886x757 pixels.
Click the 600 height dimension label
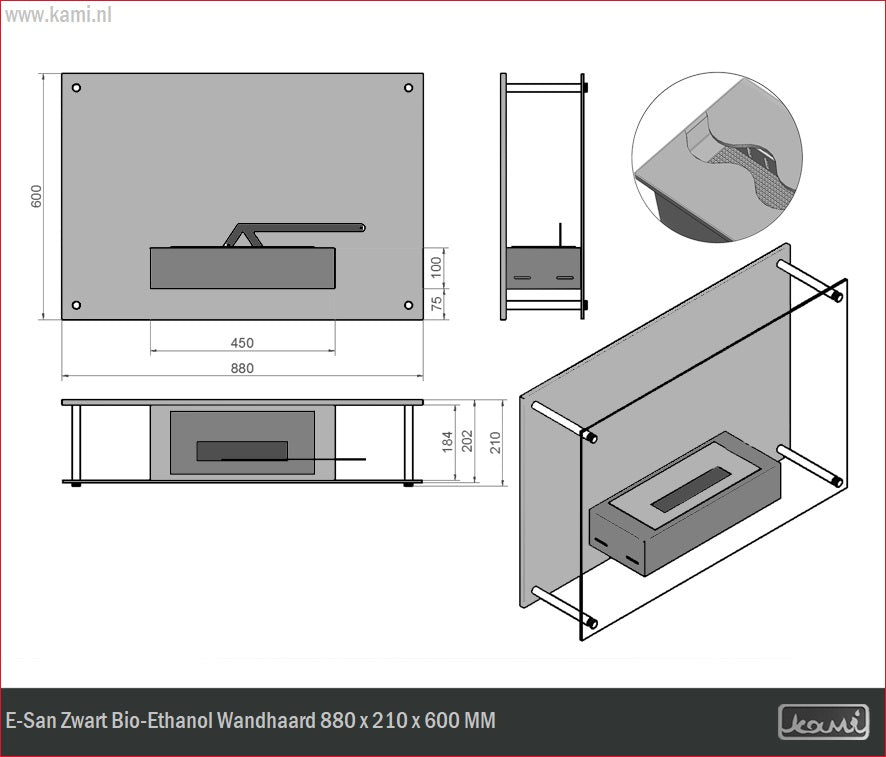(37, 196)
